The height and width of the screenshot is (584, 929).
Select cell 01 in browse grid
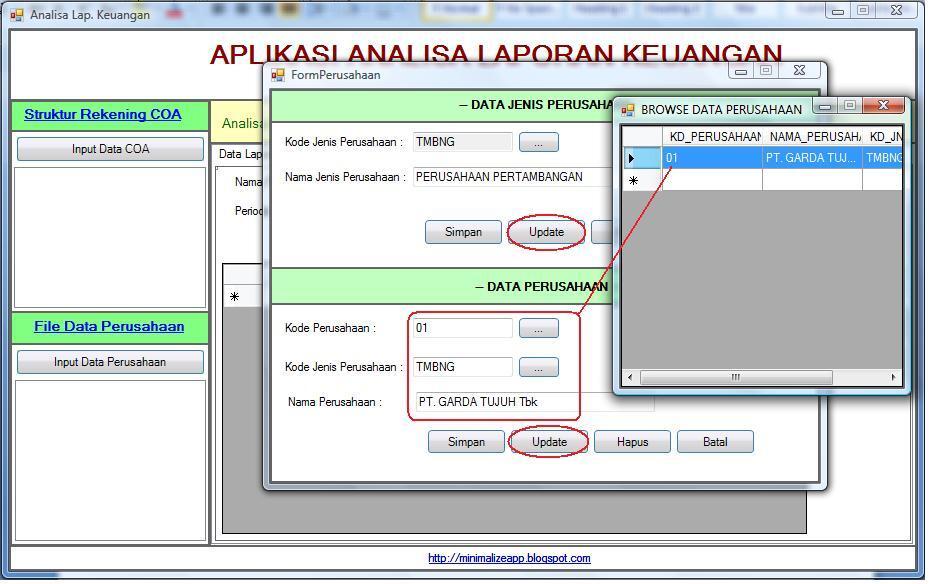coord(712,158)
